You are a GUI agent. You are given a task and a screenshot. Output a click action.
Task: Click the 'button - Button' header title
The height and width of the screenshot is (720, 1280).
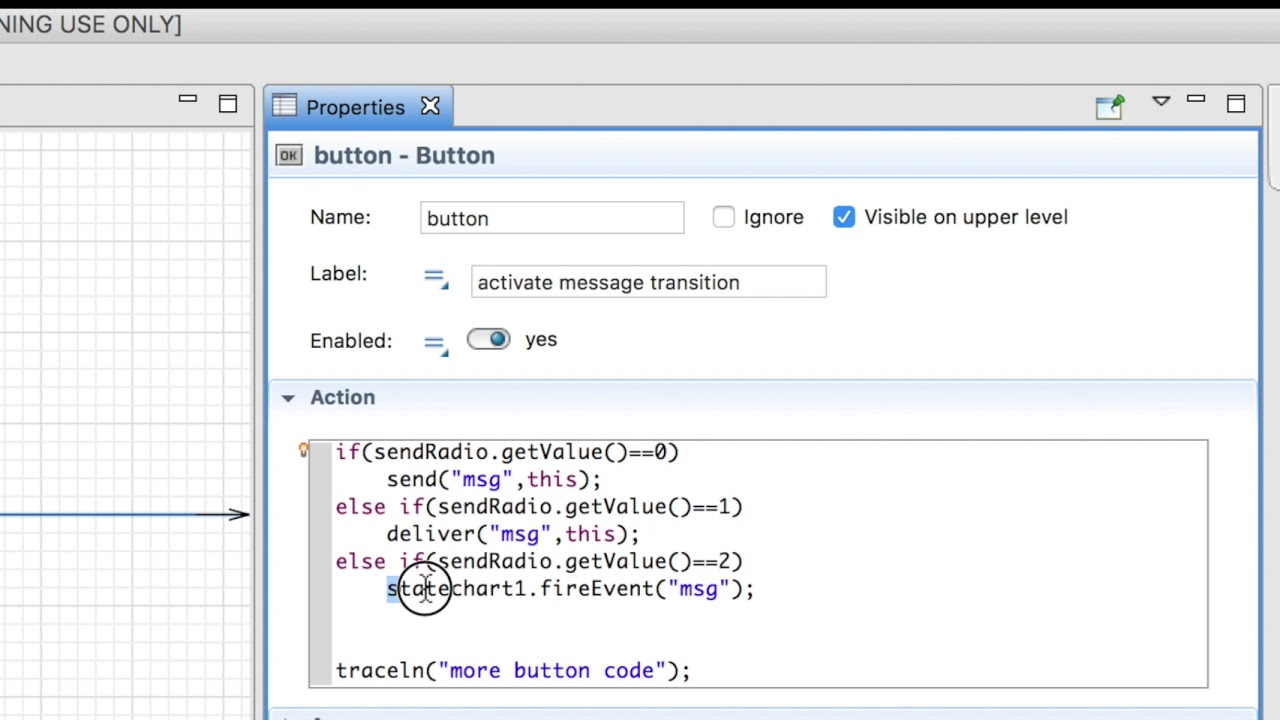point(404,155)
